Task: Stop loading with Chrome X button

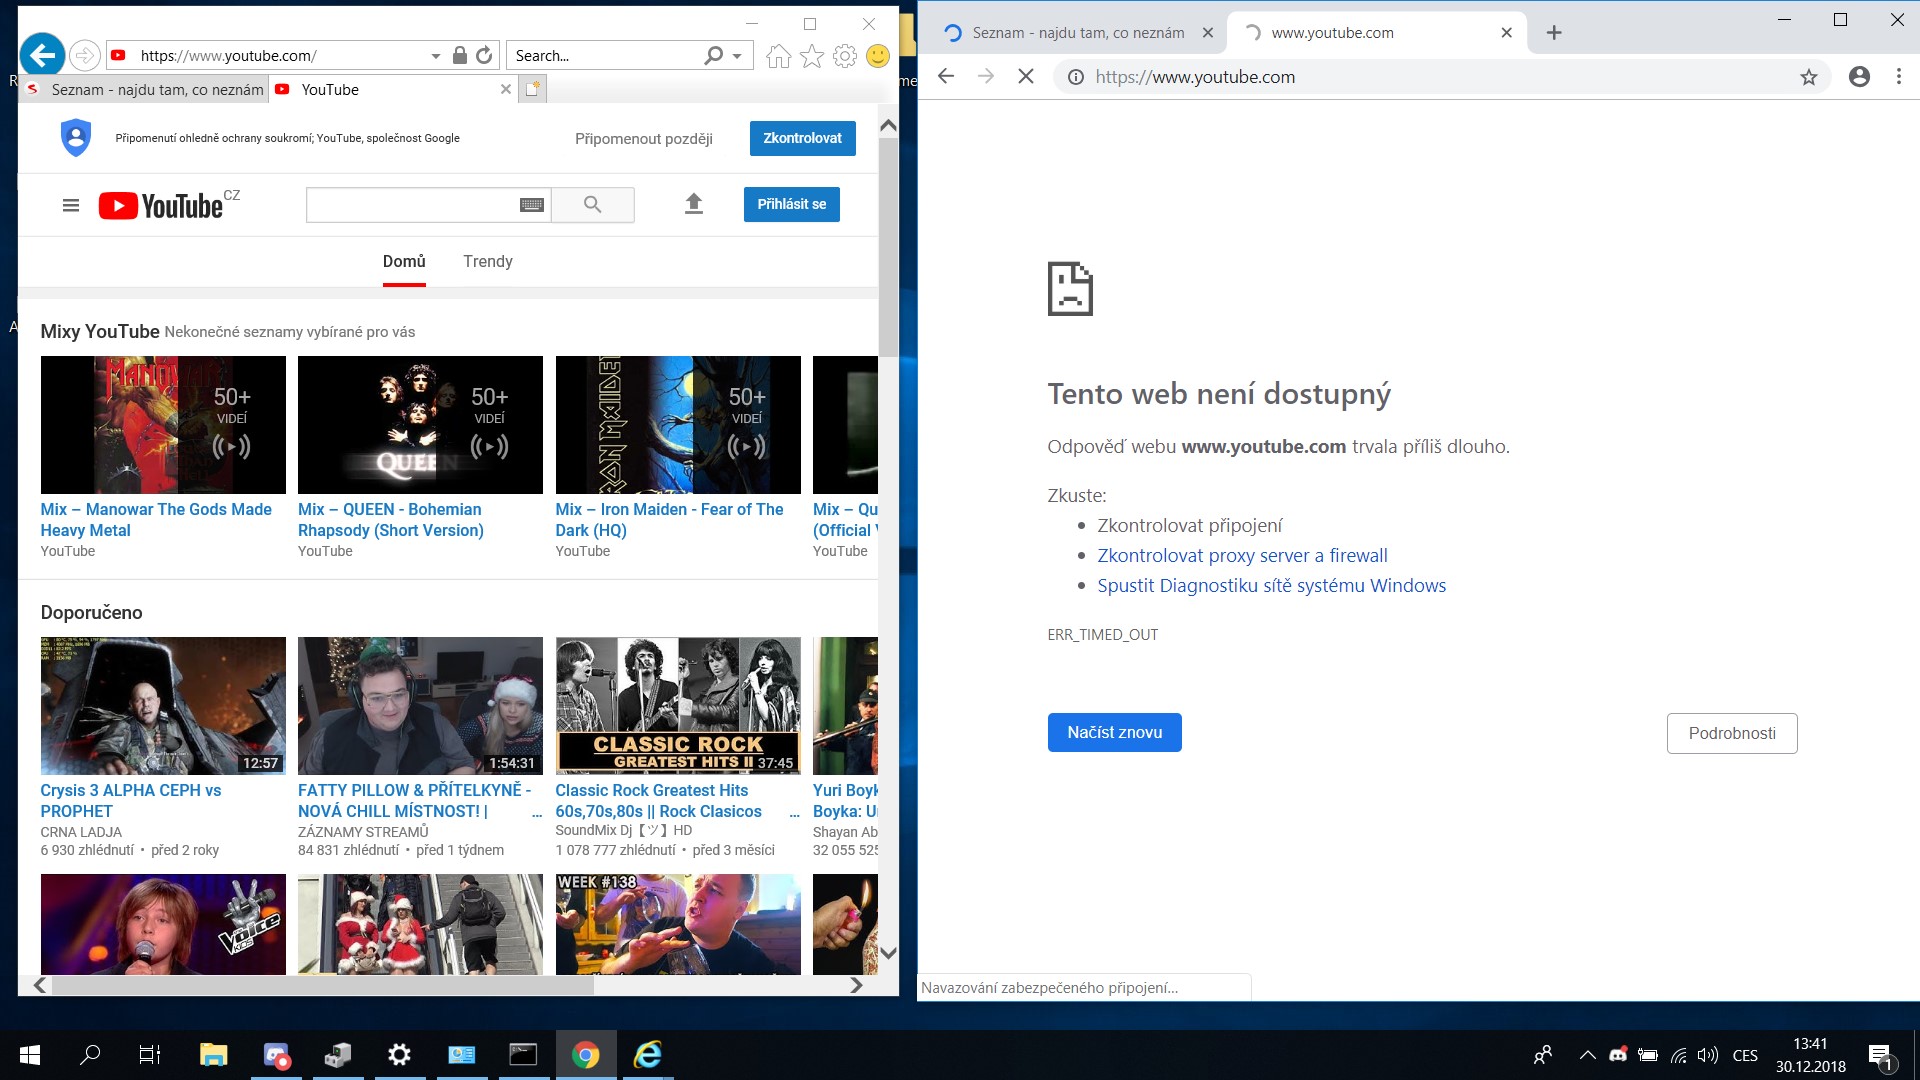Action: click(1025, 77)
